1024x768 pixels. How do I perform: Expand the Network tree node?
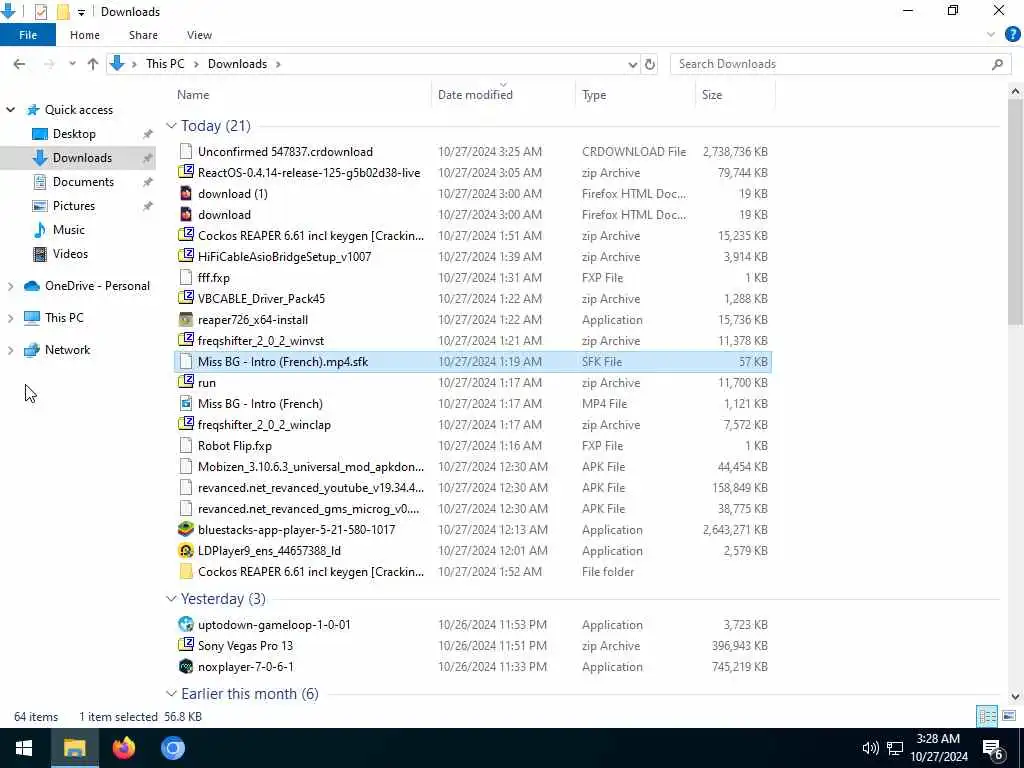click(10, 350)
